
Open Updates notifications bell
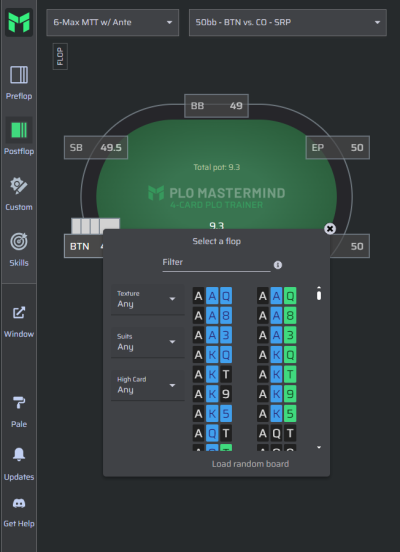point(19,464)
